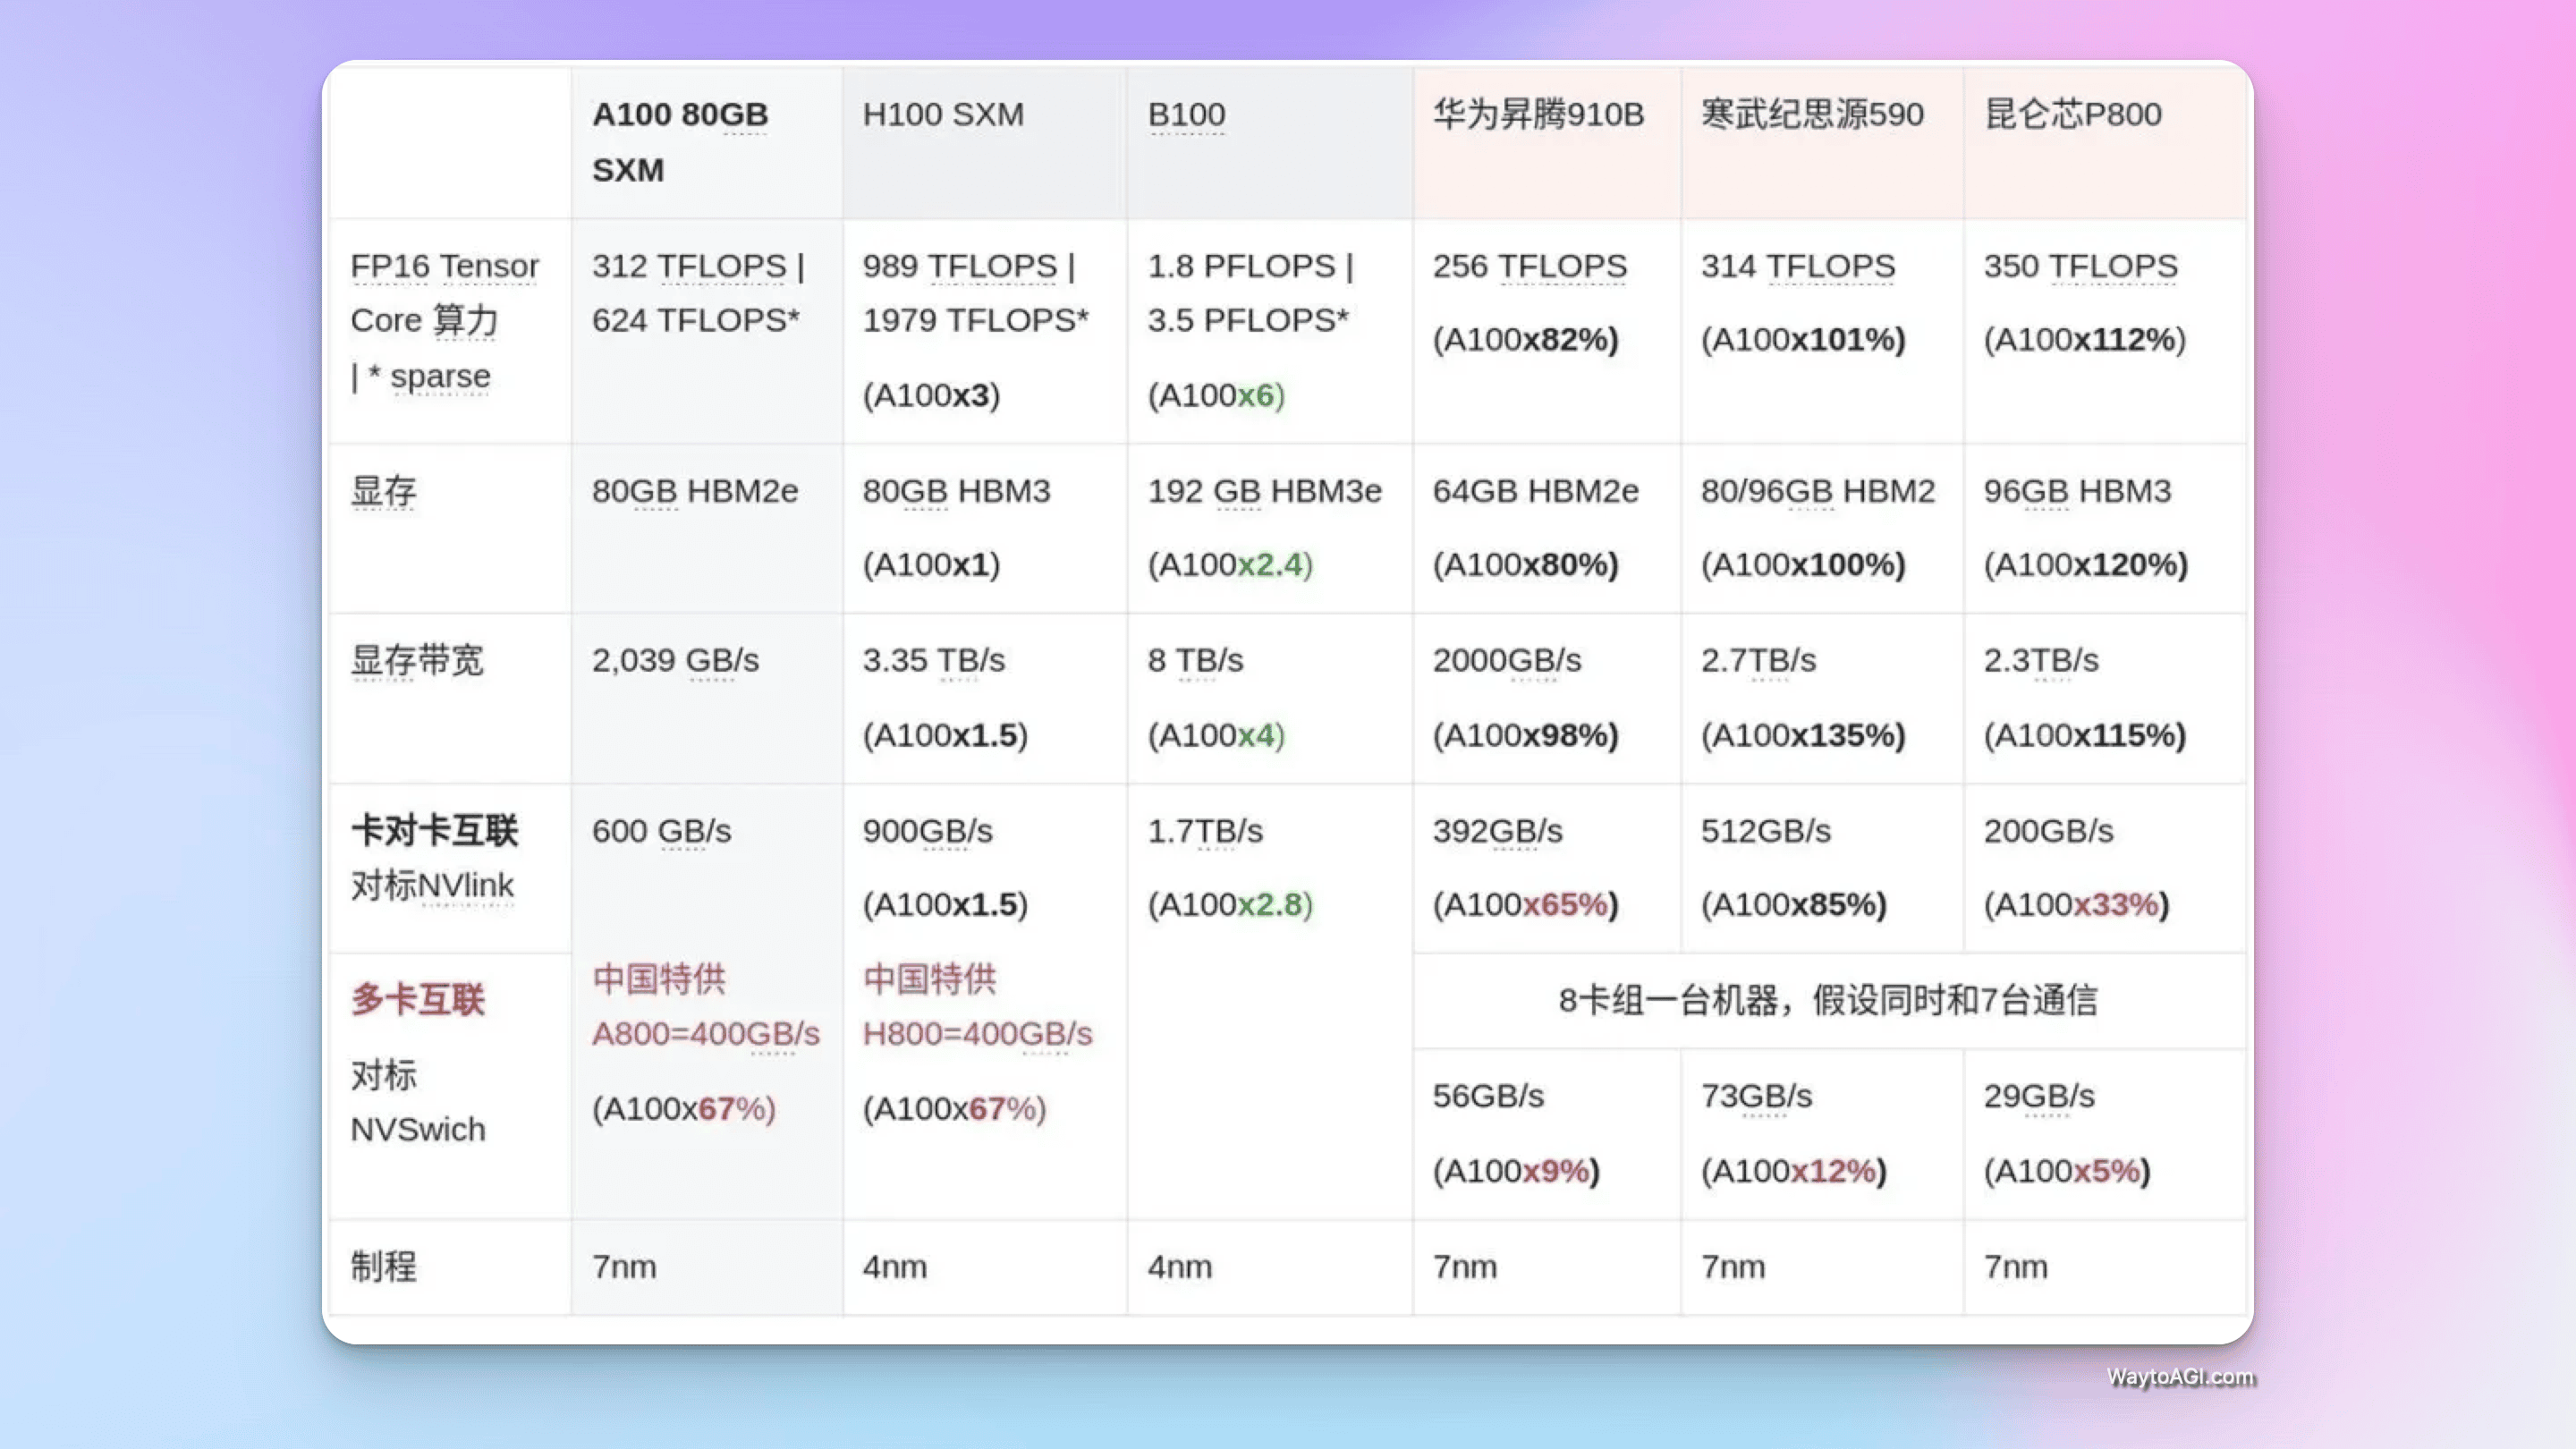Click the "制程" row label
The image size is (2576, 1449).
383,1266
